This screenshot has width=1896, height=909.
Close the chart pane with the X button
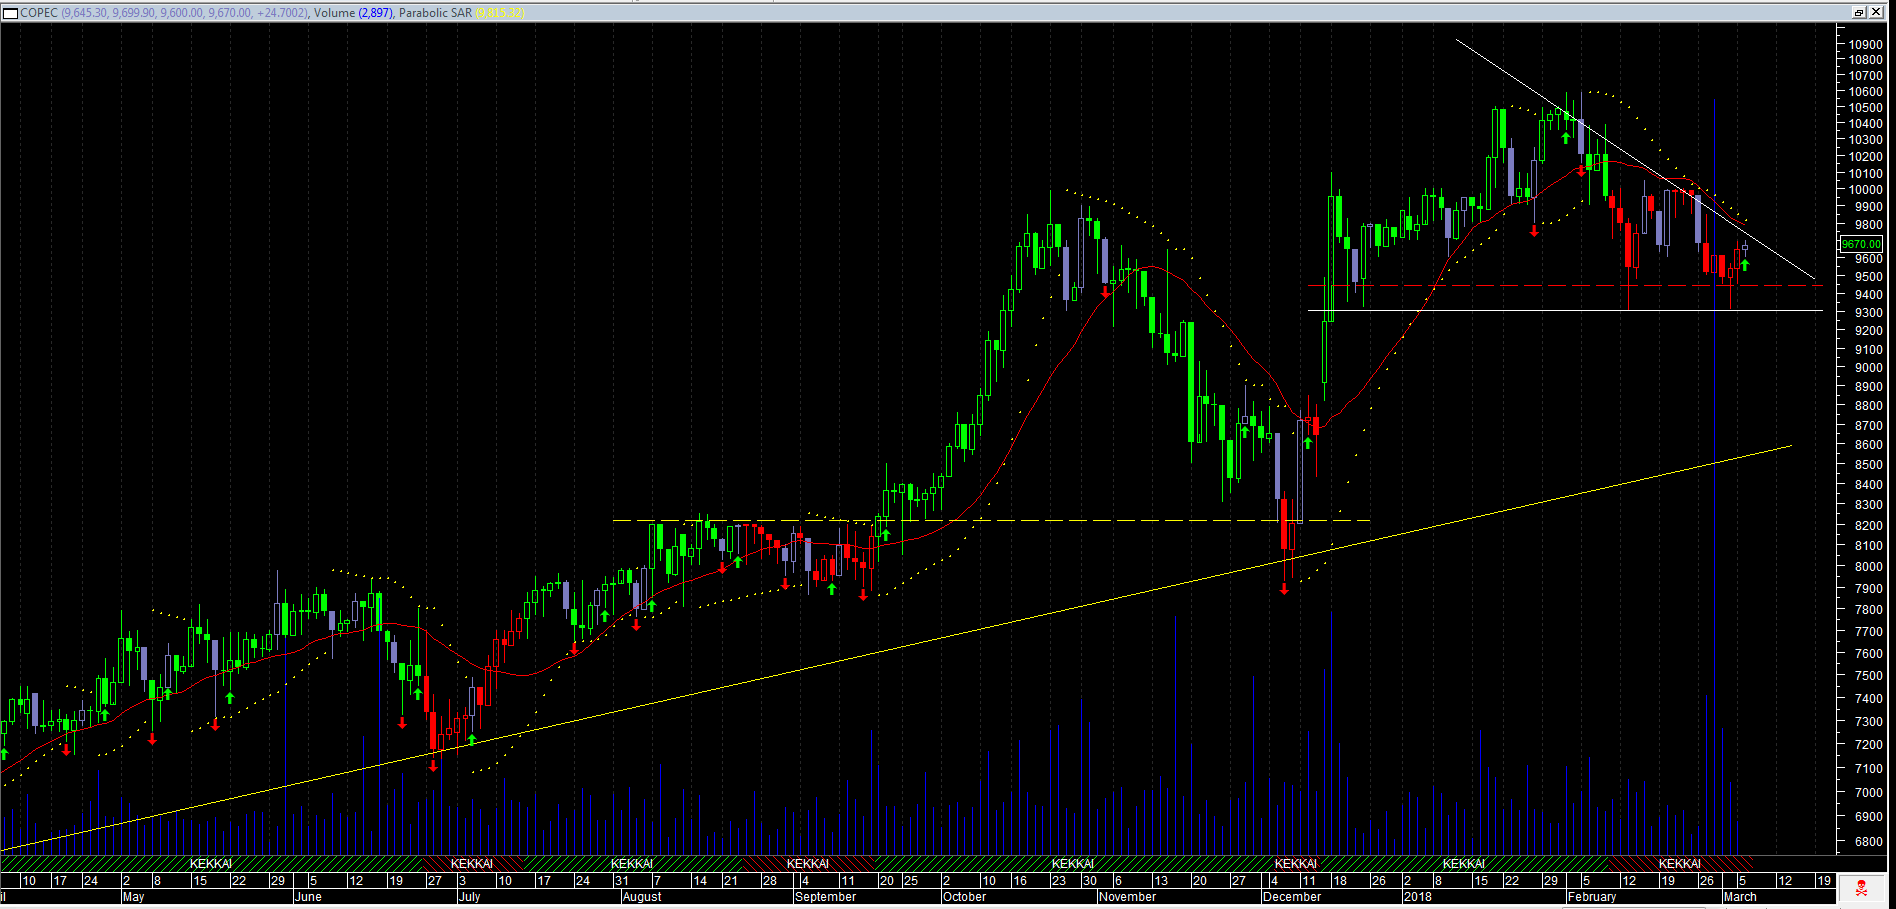[1878, 13]
